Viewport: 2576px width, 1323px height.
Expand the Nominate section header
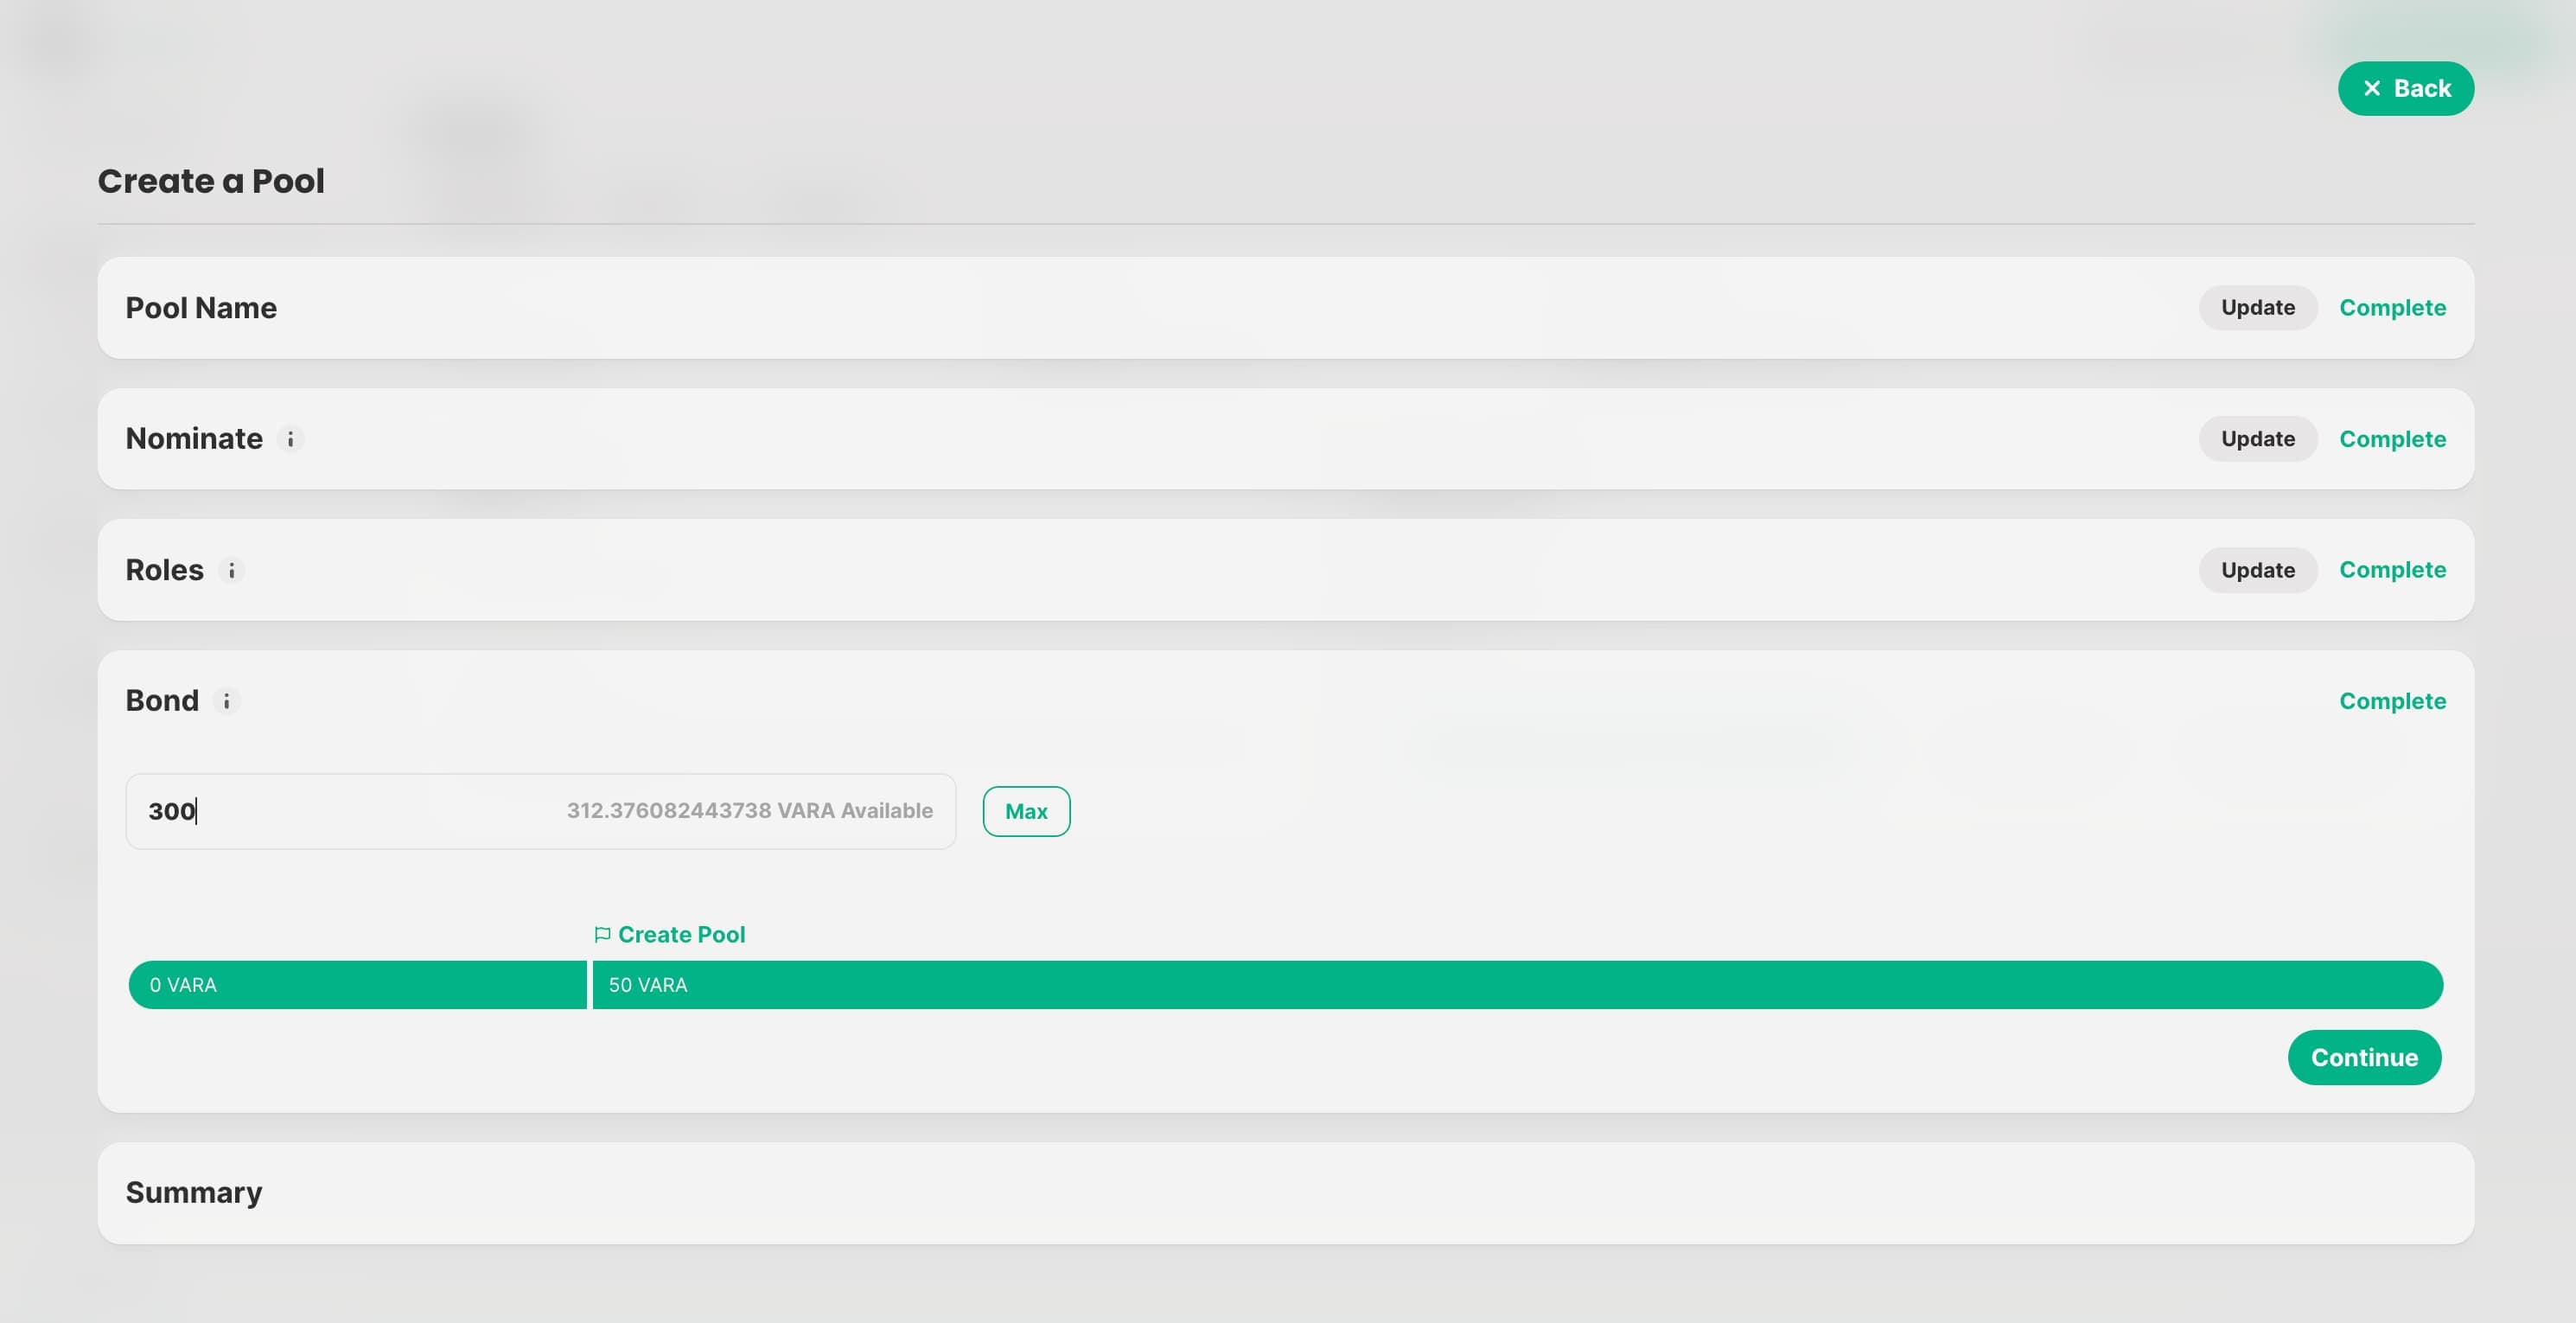click(194, 439)
